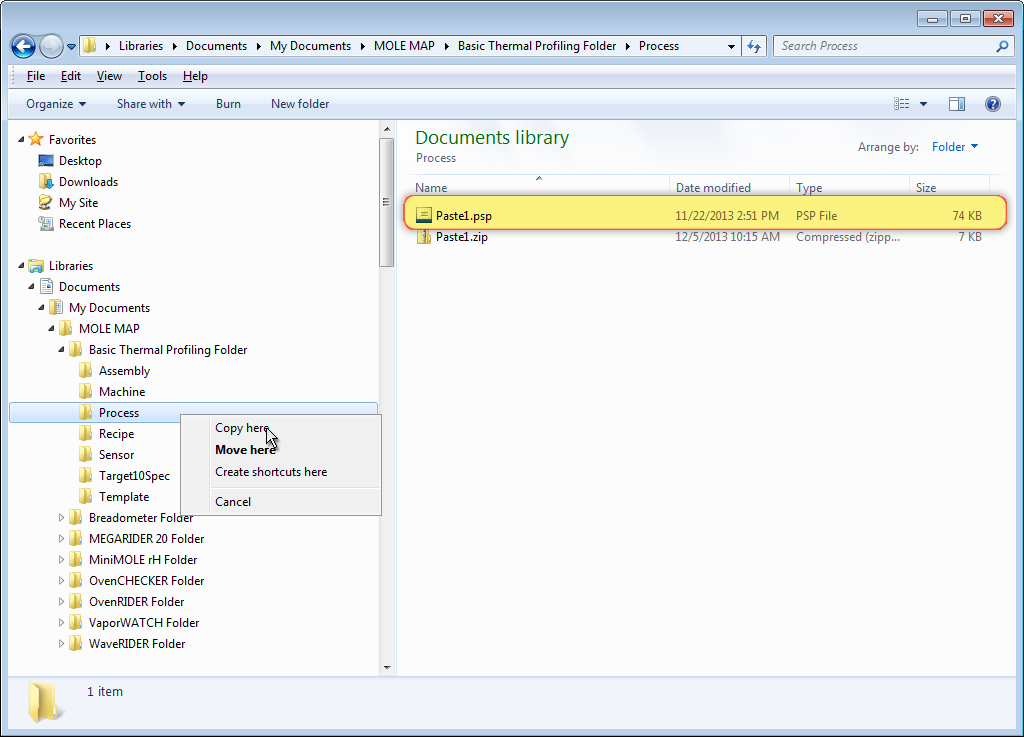
Task: Select the Machine folder icon
Action: [86, 392]
